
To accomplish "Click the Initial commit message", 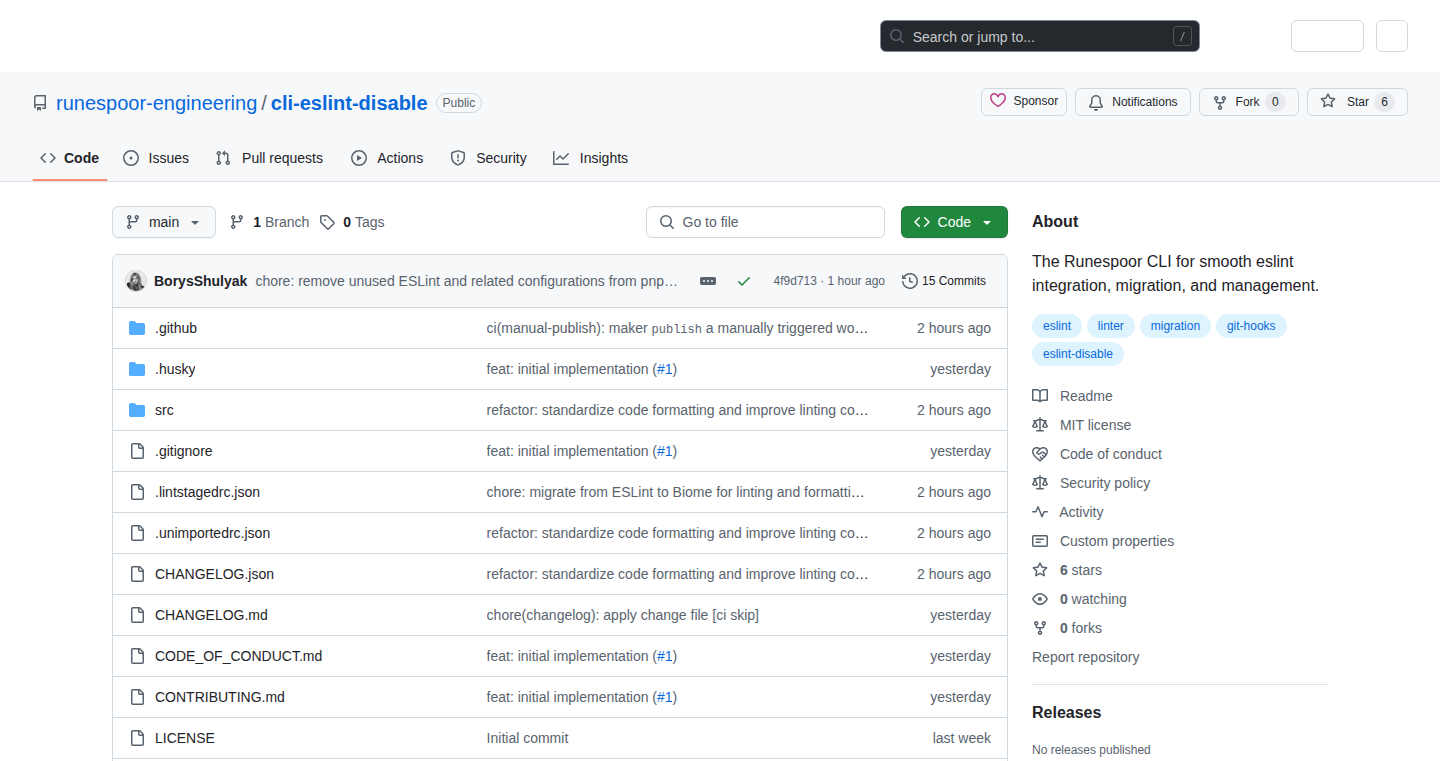I will (527, 738).
